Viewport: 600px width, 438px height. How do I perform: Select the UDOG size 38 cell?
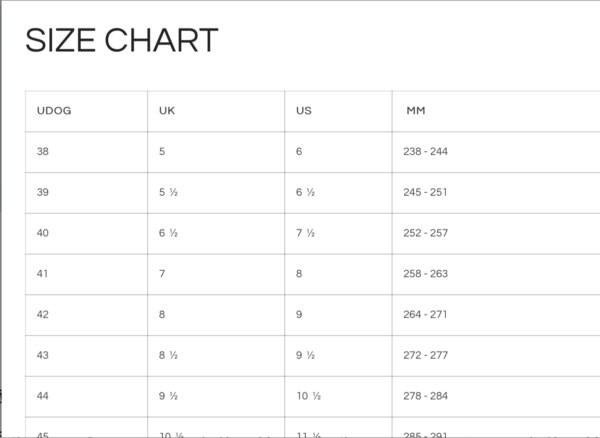pos(42,151)
